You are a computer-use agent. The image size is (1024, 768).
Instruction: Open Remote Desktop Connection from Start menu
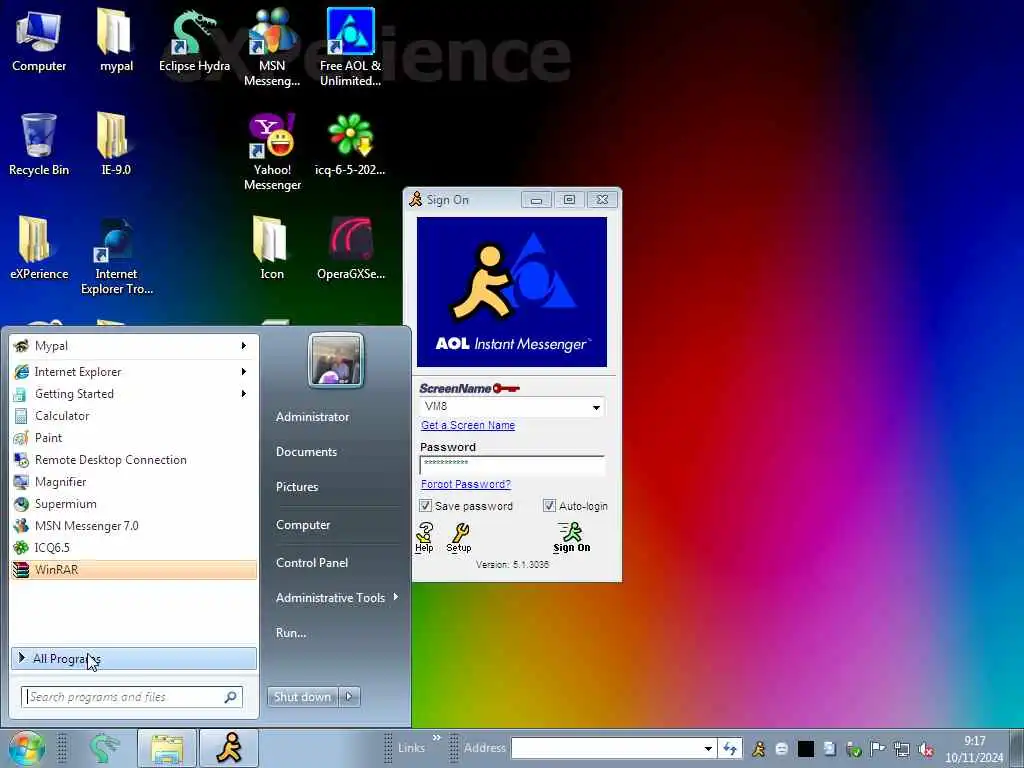[134, 460]
